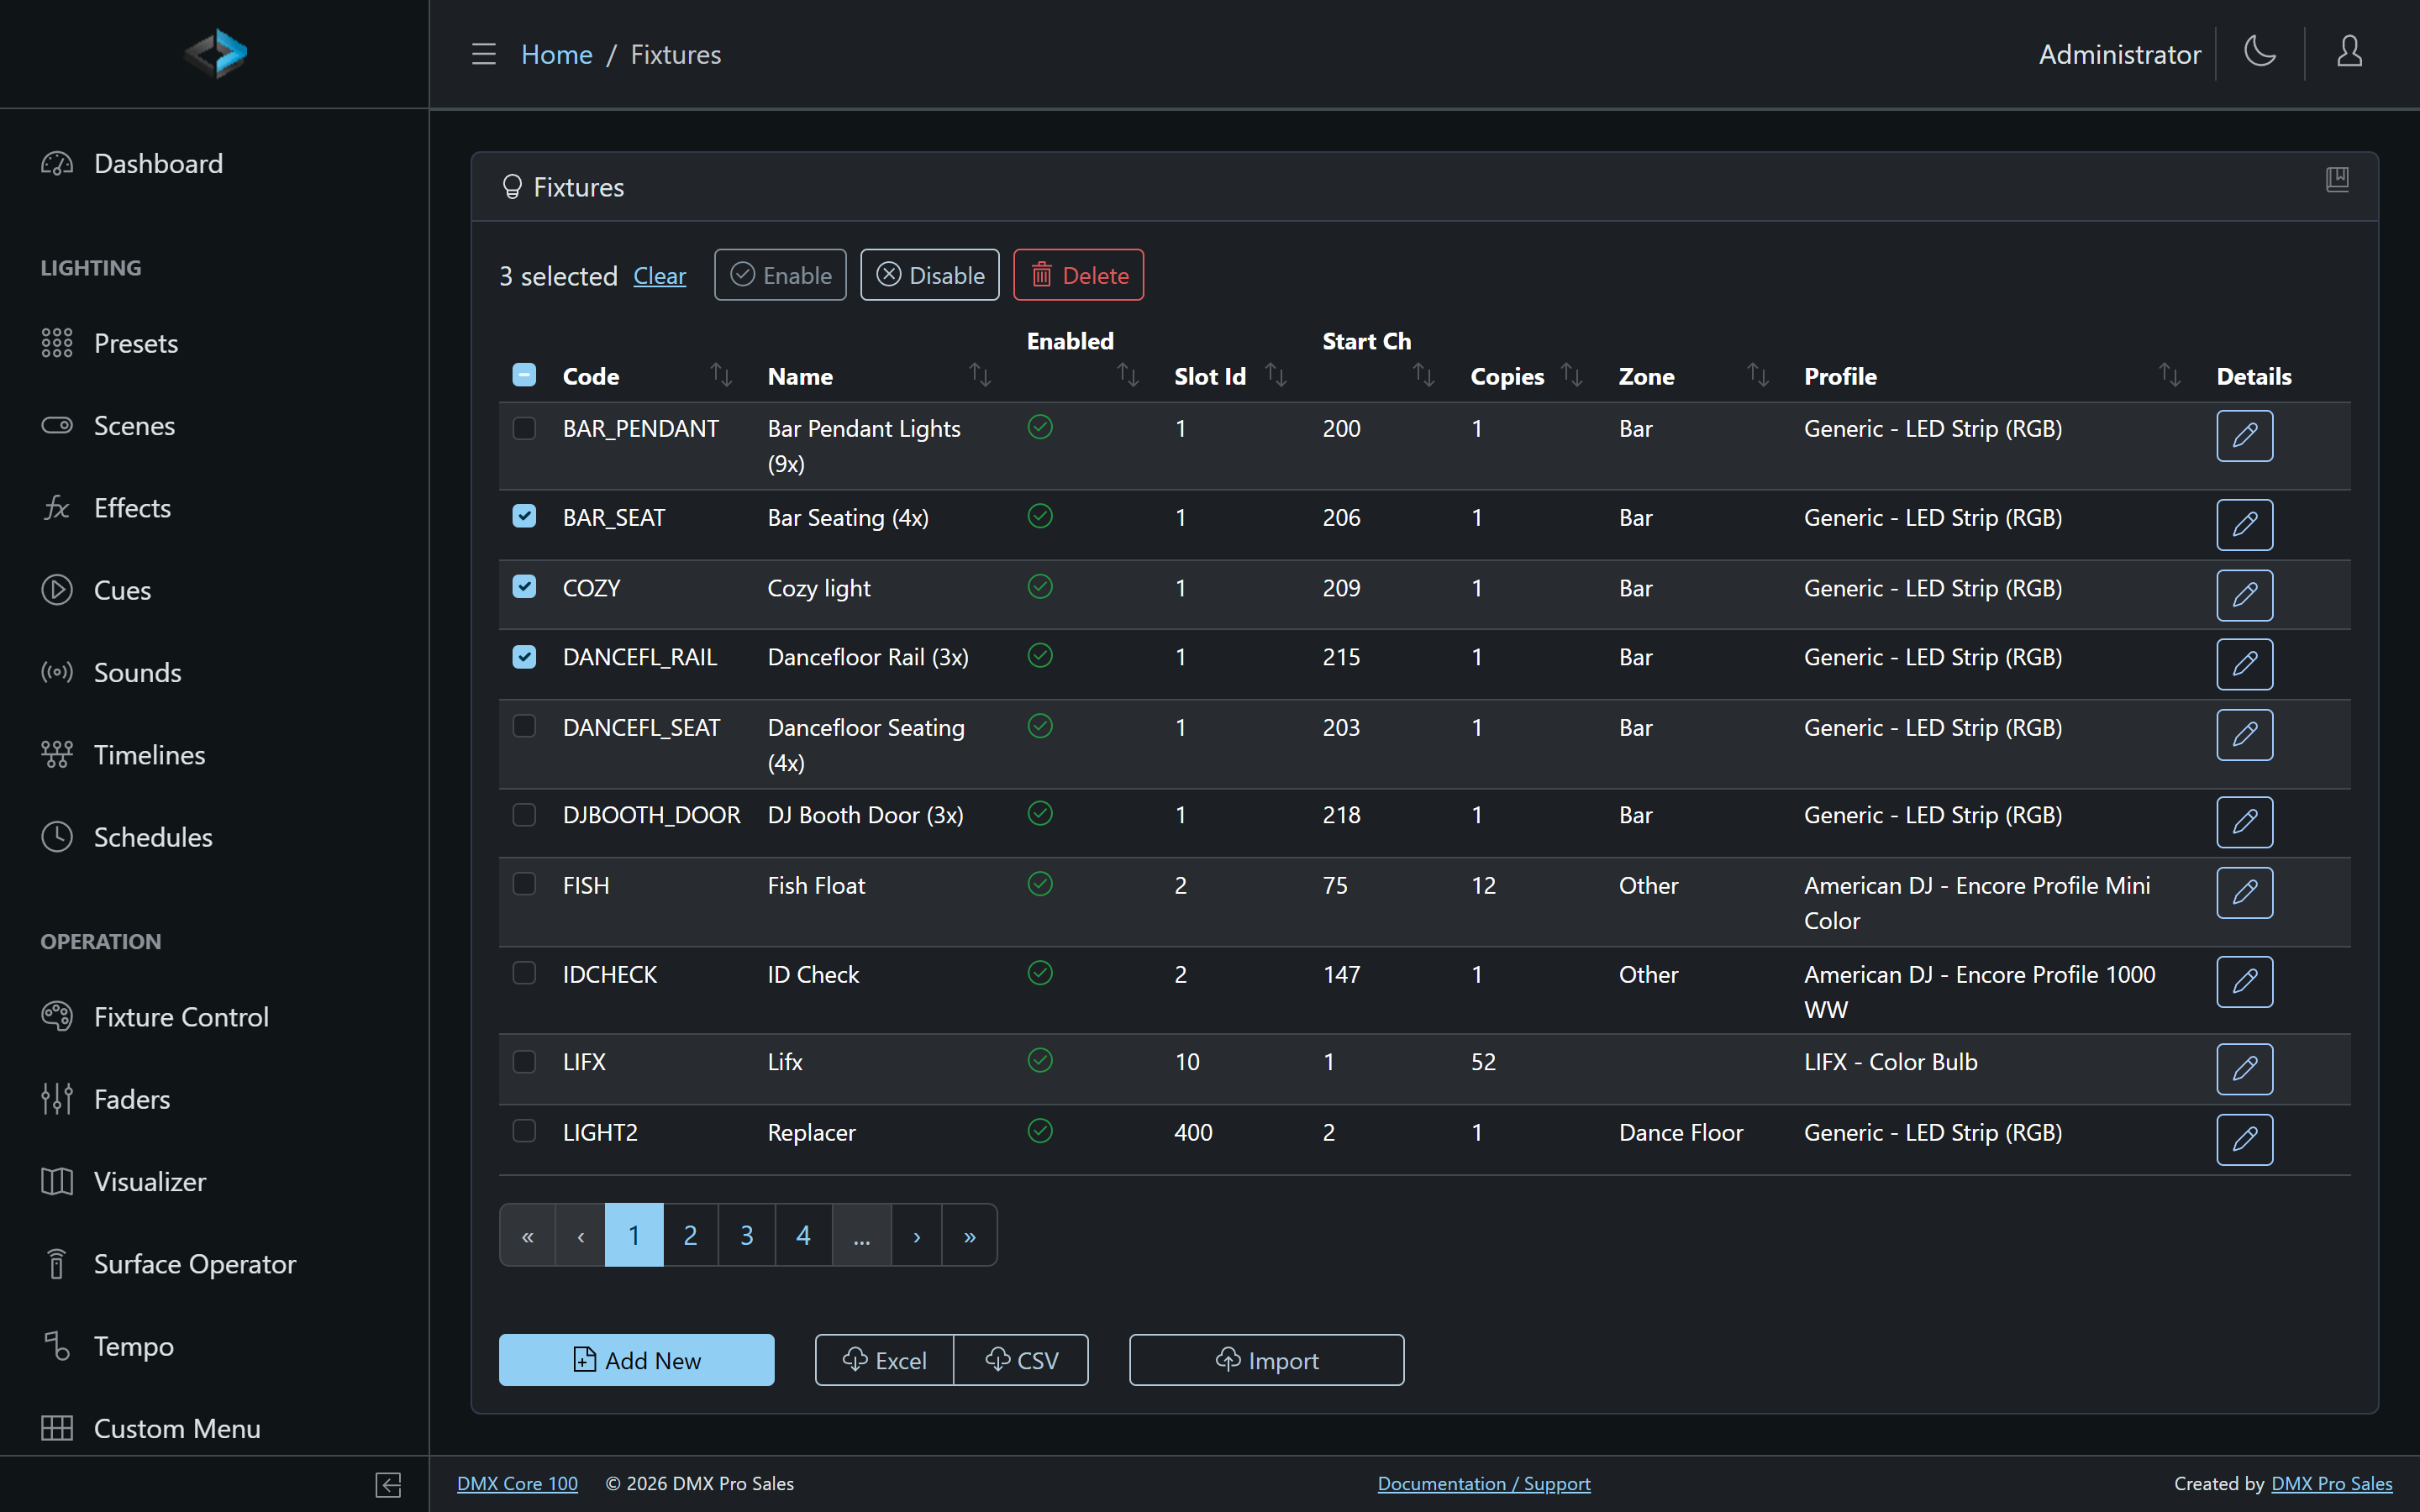Viewport: 2420px width, 1512px height.
Task: Sort table by Code column
Action: point(721,375)
